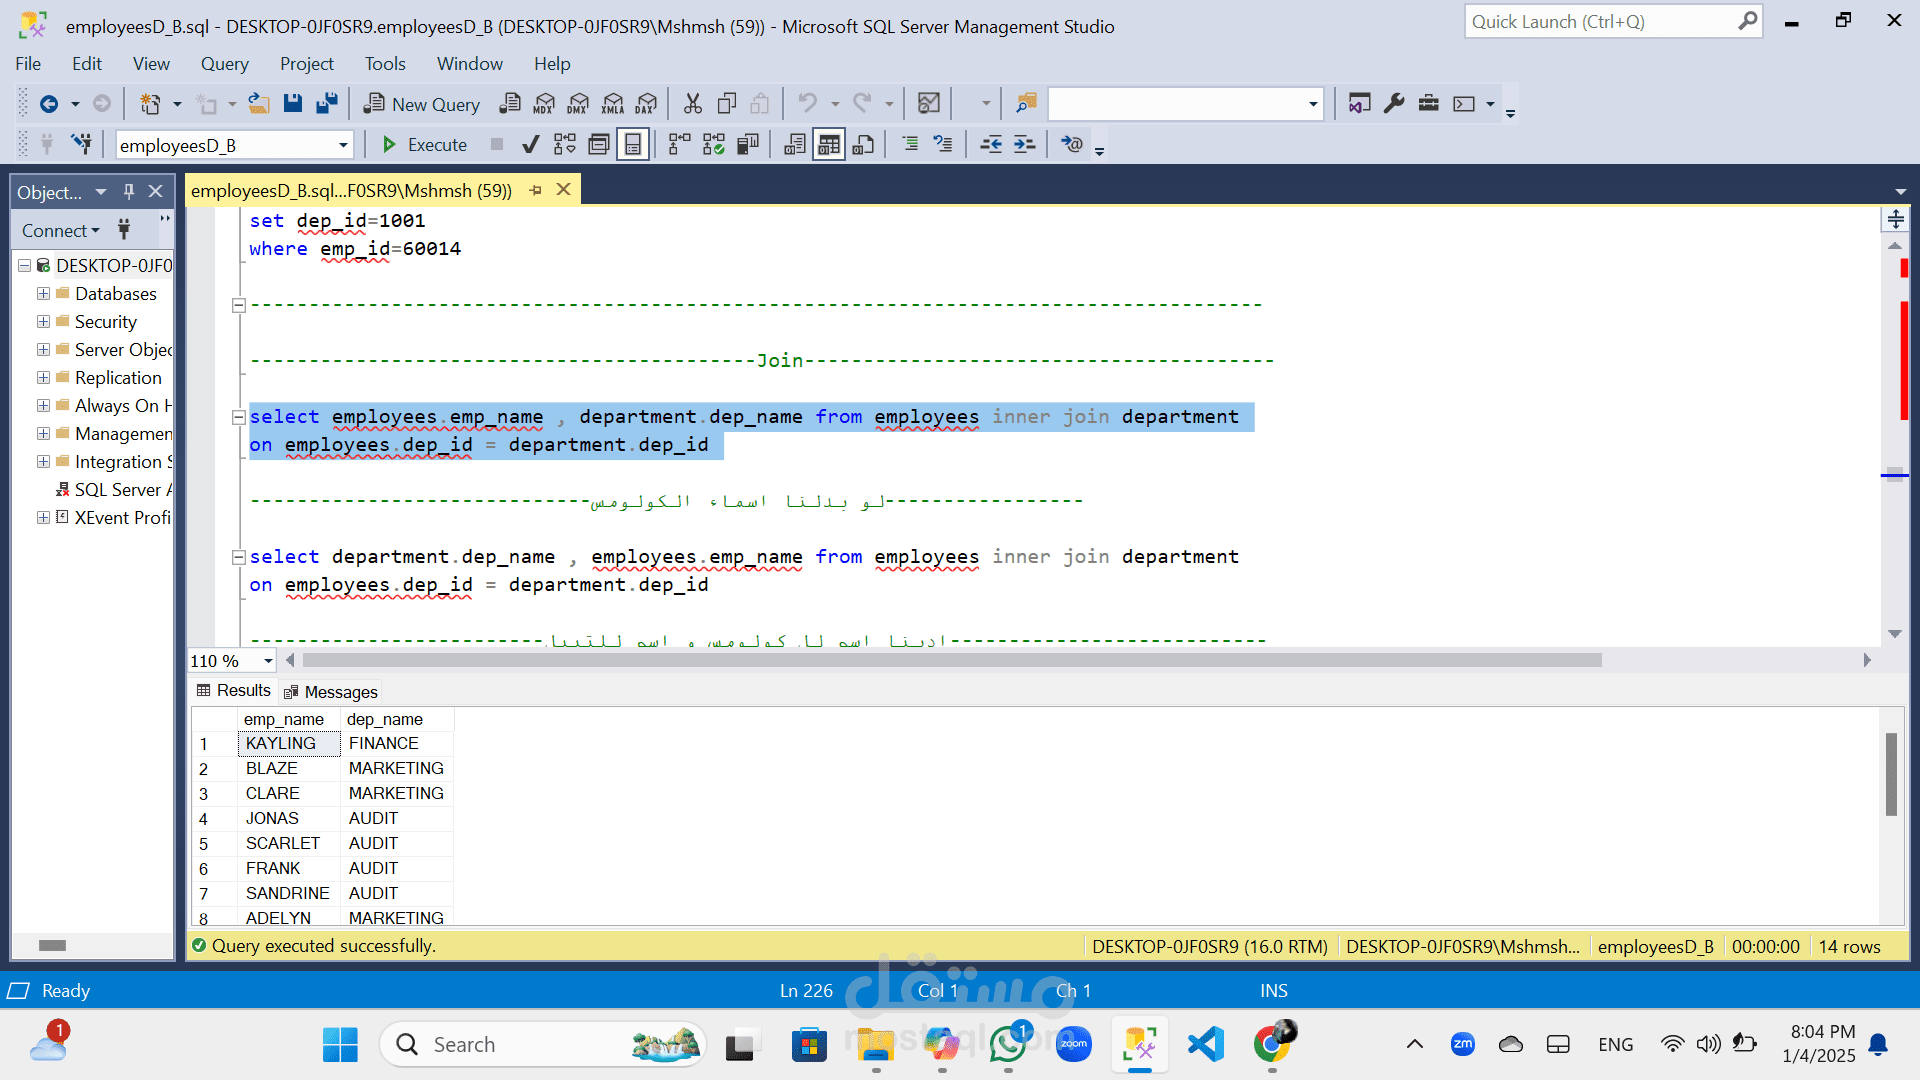Screen dimensions: 1920x1080
Task: Click the emp_name column header
Action: (289, 720)
